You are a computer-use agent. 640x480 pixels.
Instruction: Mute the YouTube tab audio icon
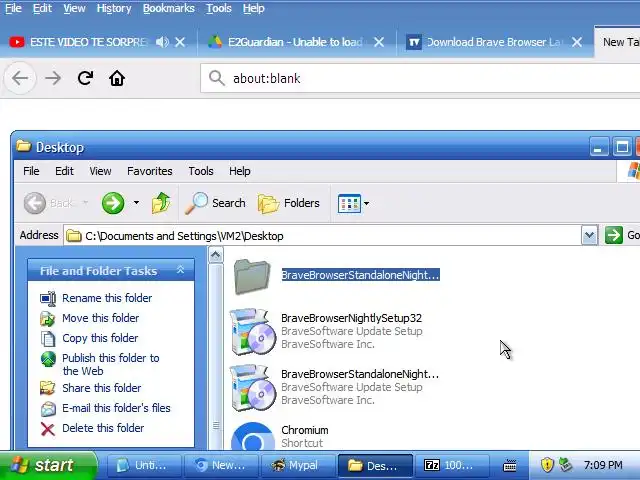click(162, 42)
